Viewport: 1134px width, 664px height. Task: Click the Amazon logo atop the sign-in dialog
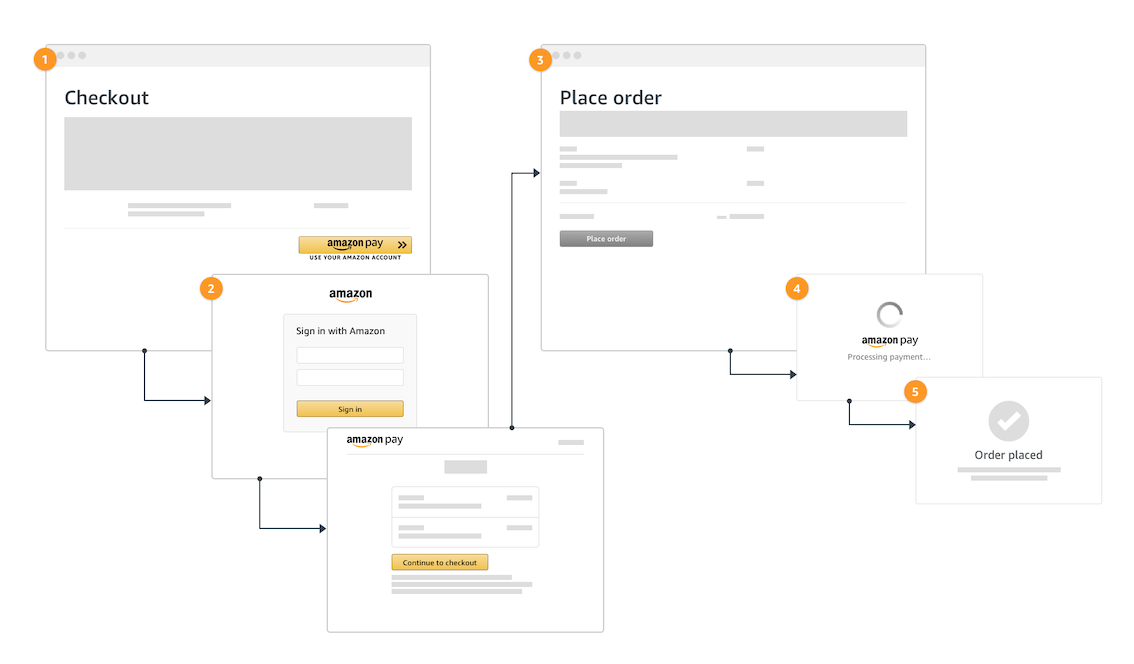[x=349, y=295]
